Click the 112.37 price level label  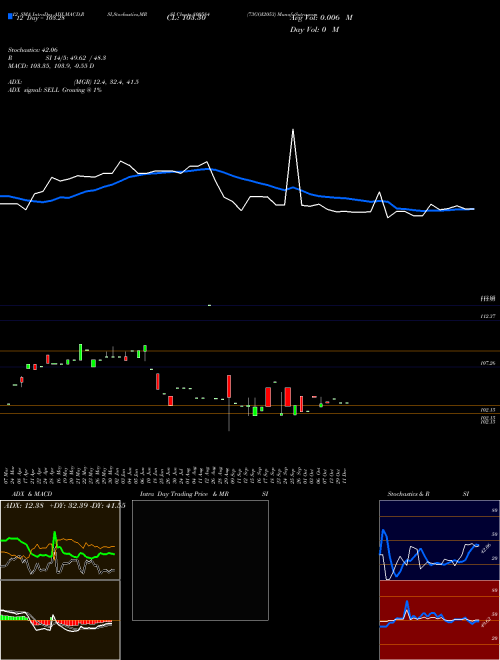(487, 316)
